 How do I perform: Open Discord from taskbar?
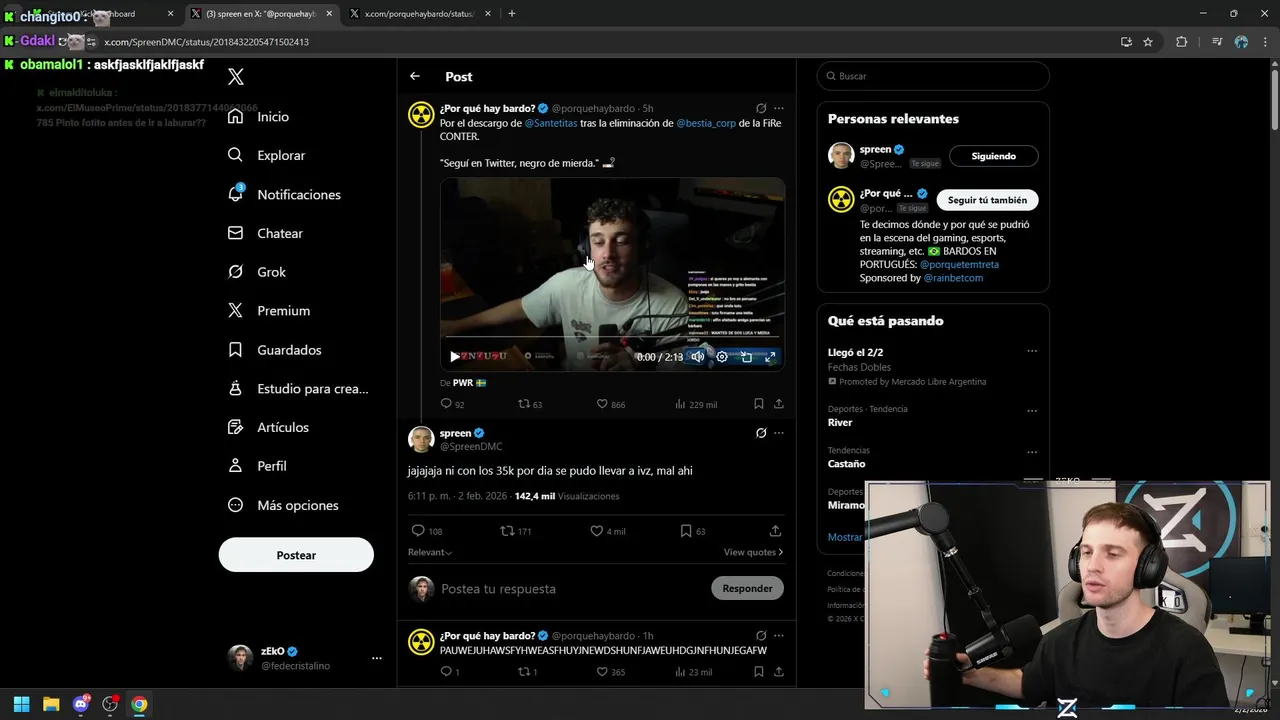[x=81, y=704]
